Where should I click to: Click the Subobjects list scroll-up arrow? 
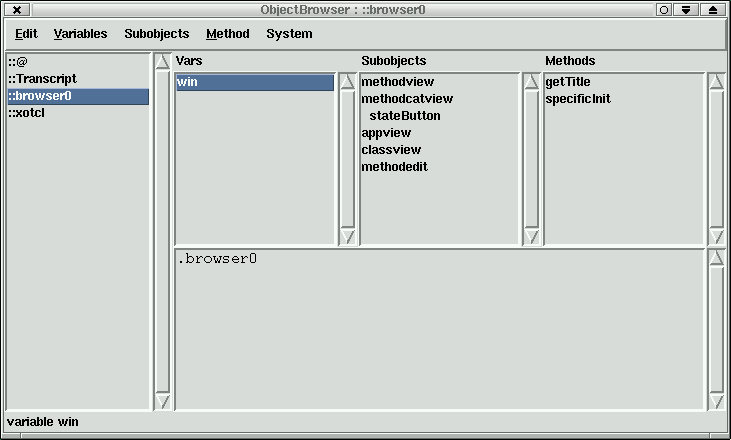coord(531,82)
